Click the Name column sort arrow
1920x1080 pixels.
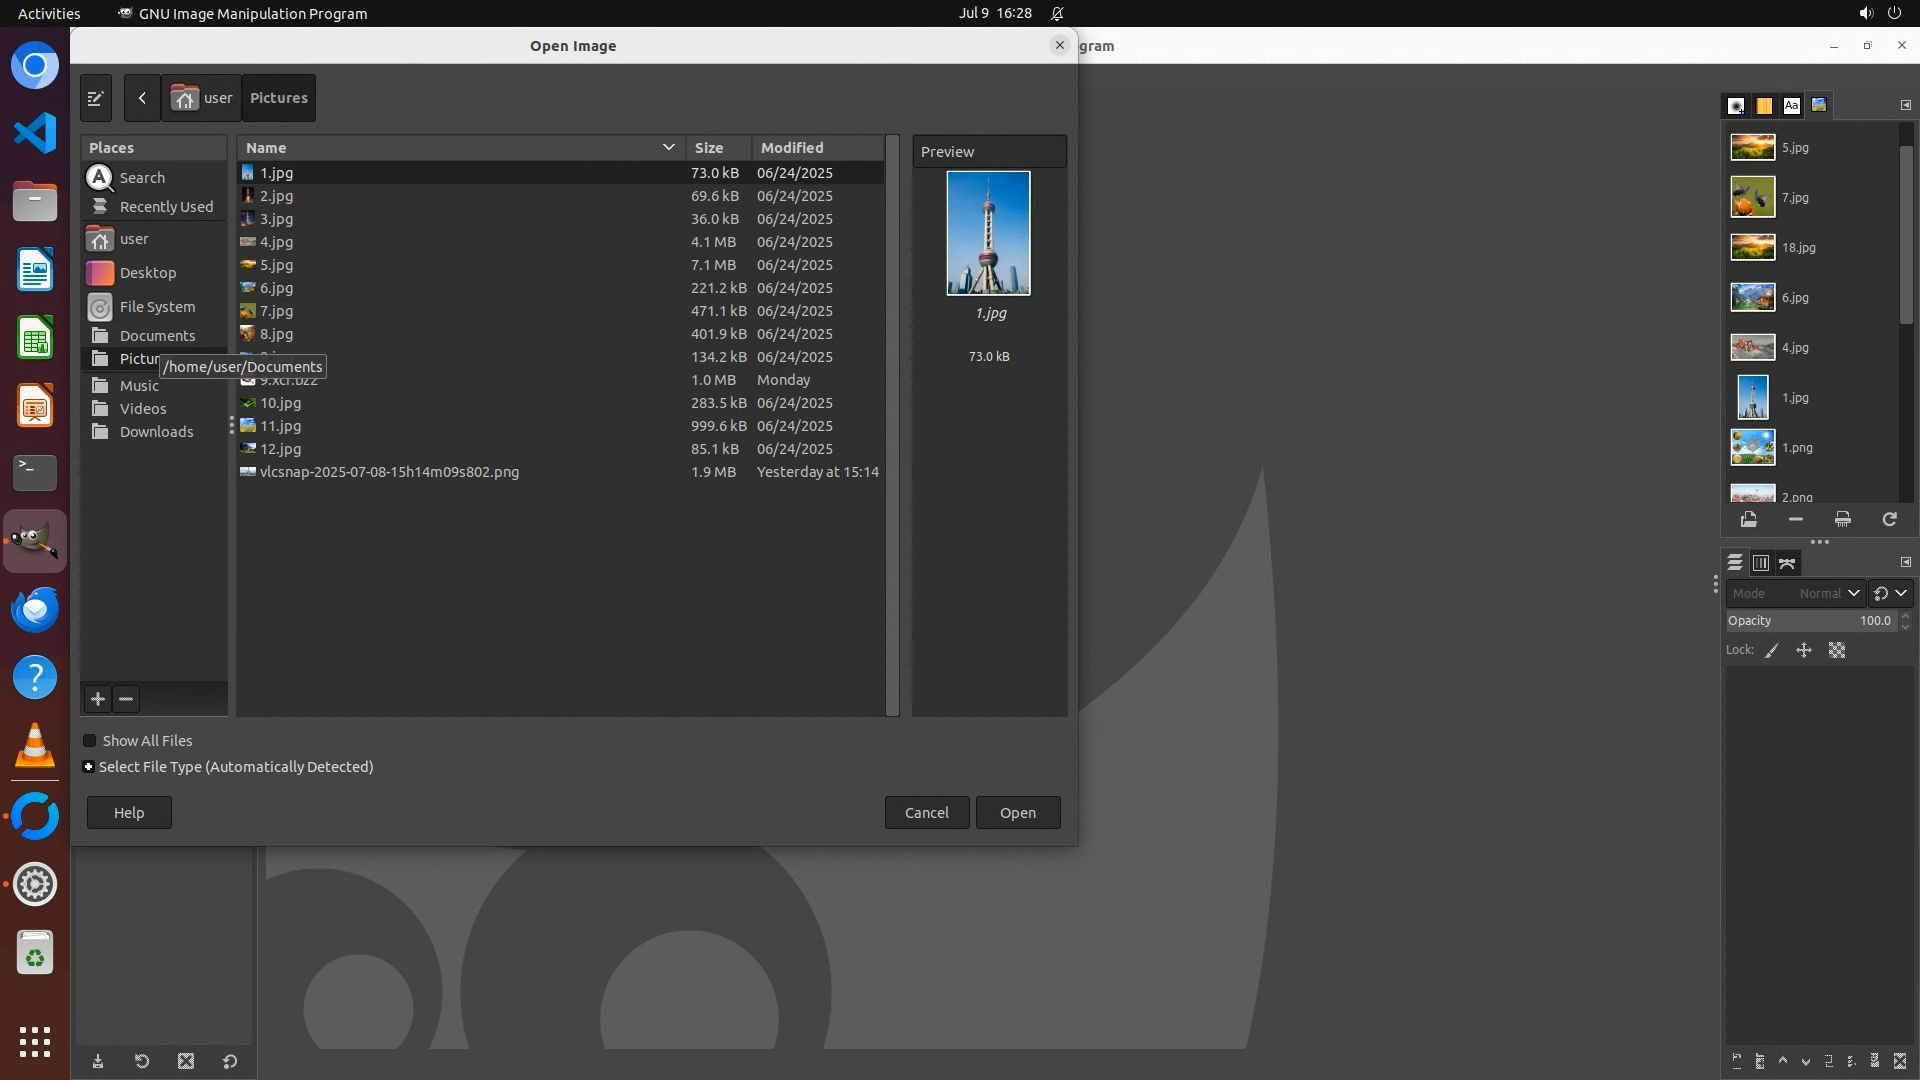pos(668,147)
